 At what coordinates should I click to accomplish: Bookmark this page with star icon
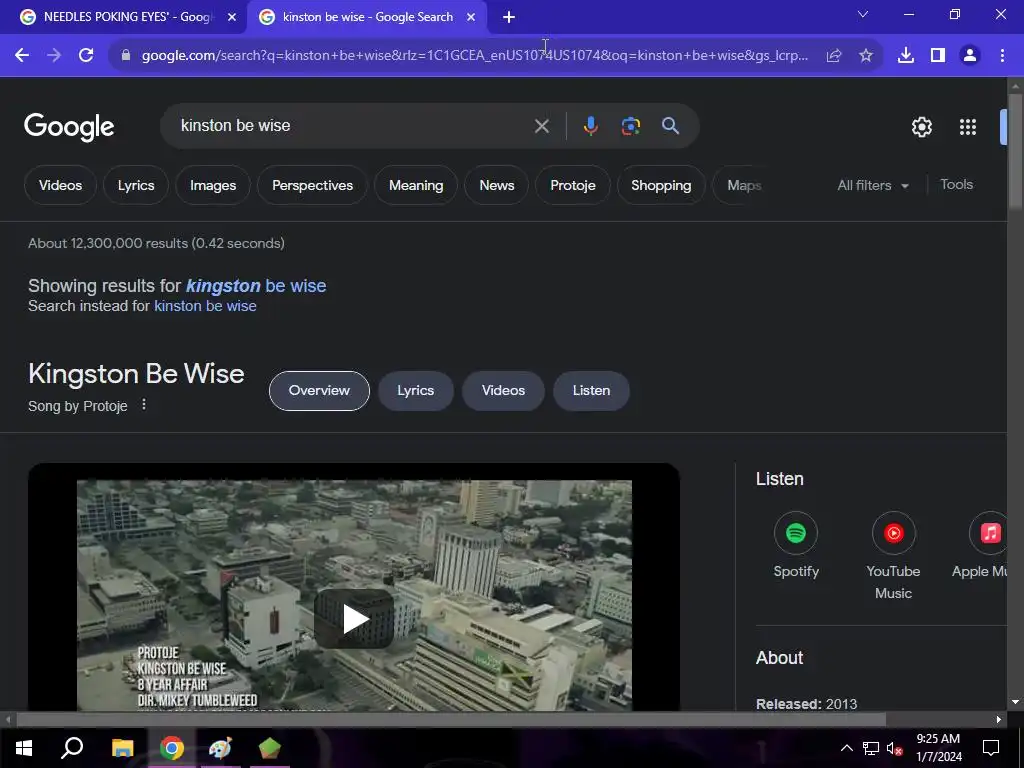866,56
